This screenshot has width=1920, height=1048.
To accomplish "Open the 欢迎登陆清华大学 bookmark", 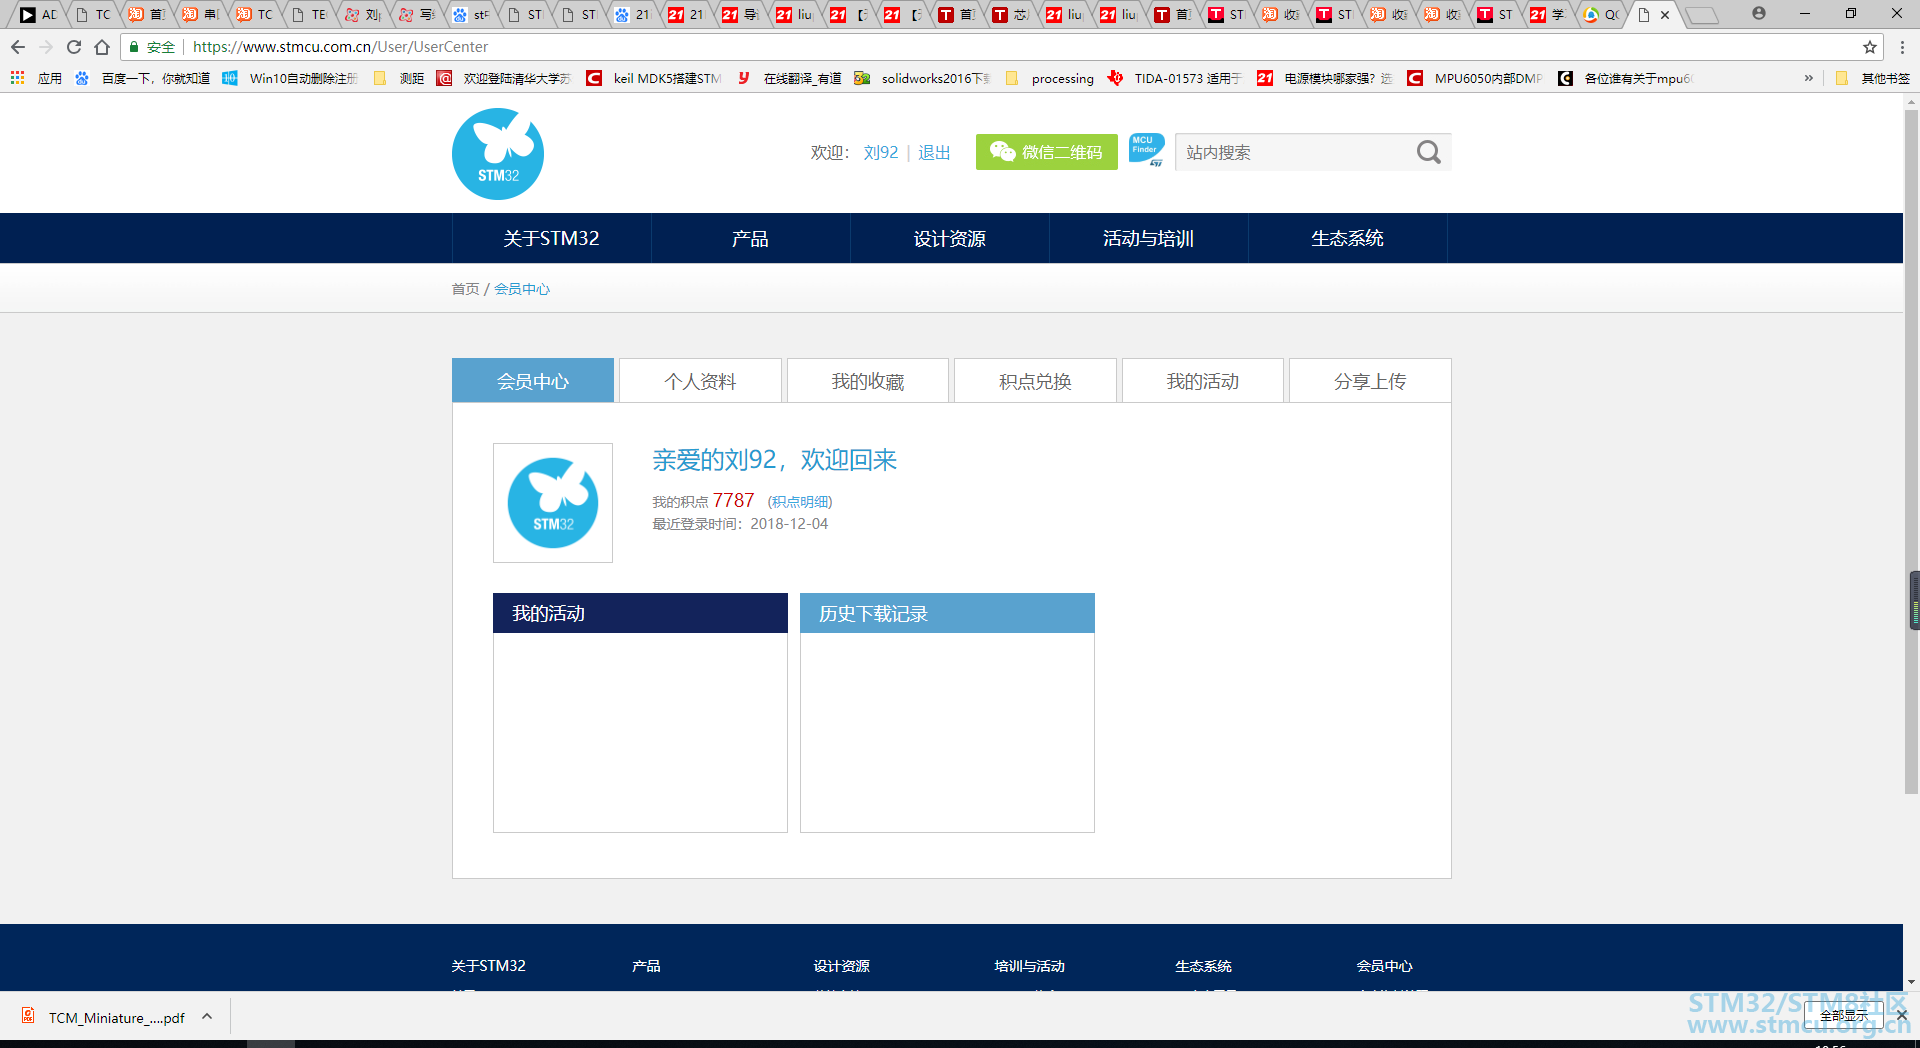I will coord(505,78).
